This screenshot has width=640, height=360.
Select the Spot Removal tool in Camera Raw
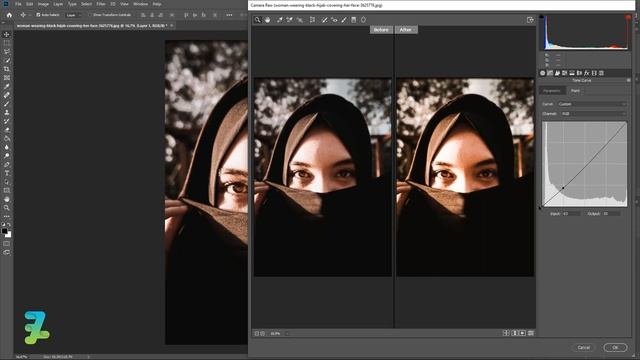pyautogui.click(x=324, y=20)
